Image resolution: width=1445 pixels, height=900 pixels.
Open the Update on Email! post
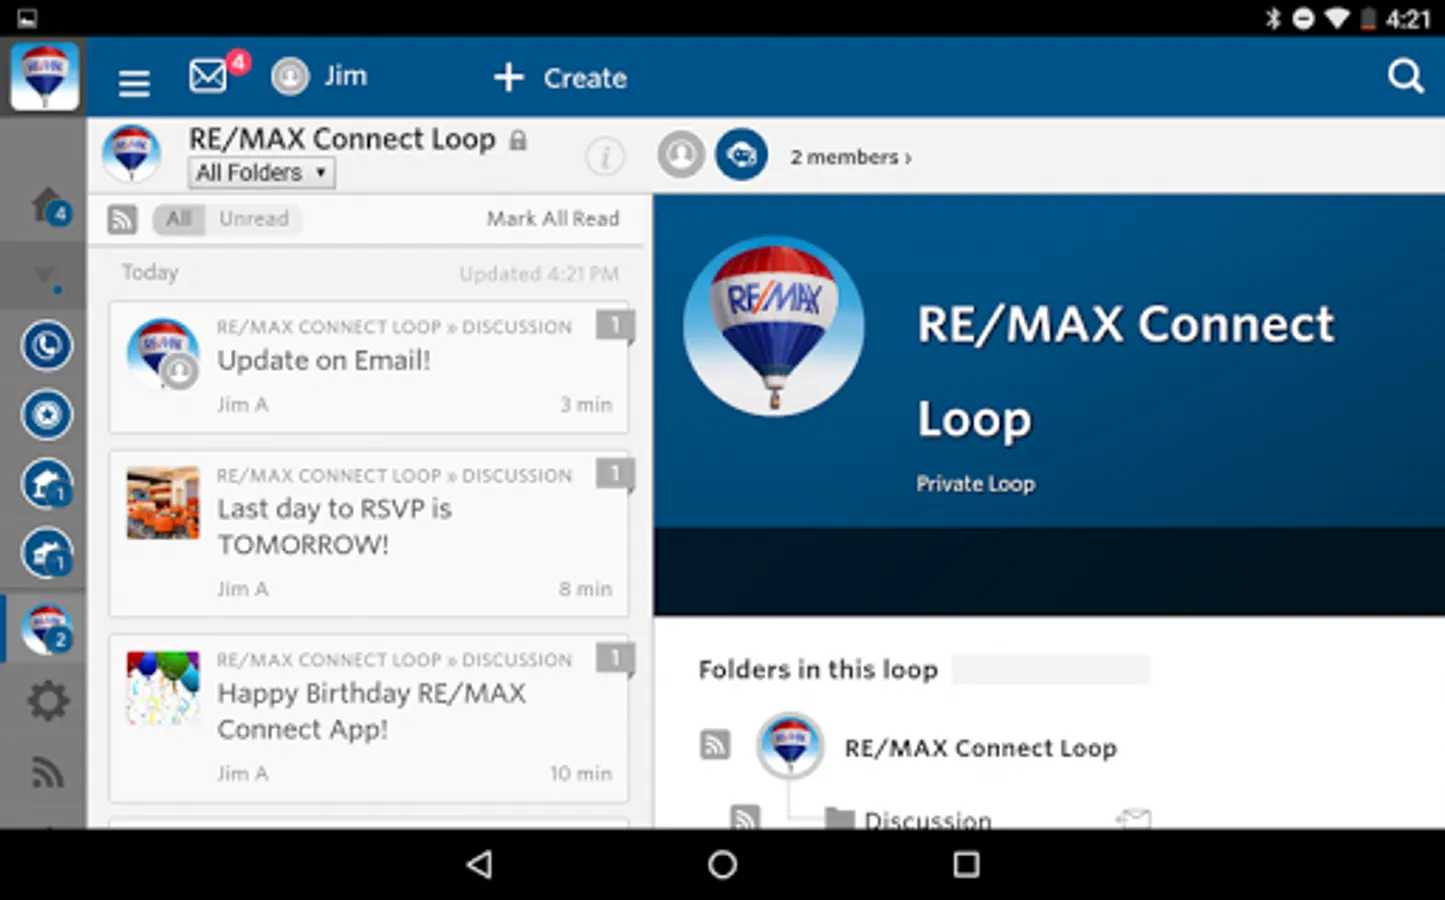pyautogui.click(x=369, y=367)
